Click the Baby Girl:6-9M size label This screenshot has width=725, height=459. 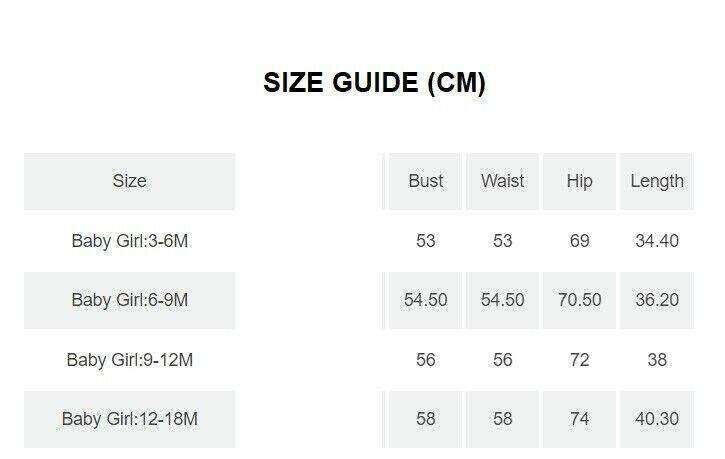click(129, 300)
